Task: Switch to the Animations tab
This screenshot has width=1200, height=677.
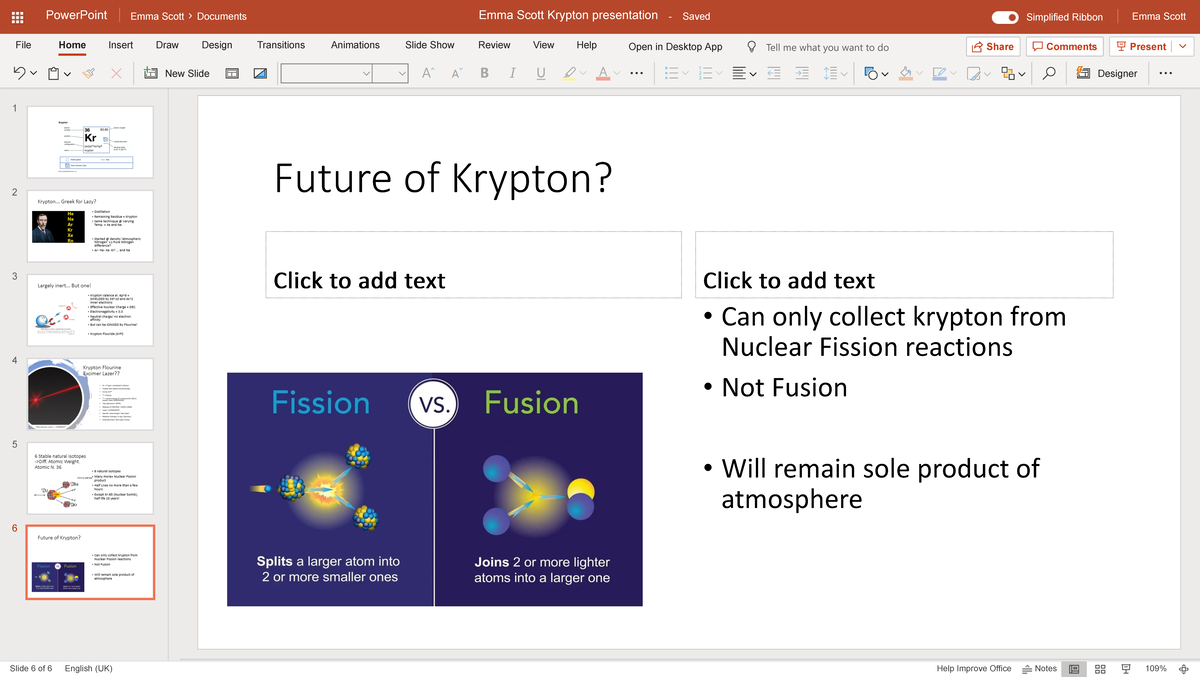Action: pyautogui.click(x=355, y=45)
